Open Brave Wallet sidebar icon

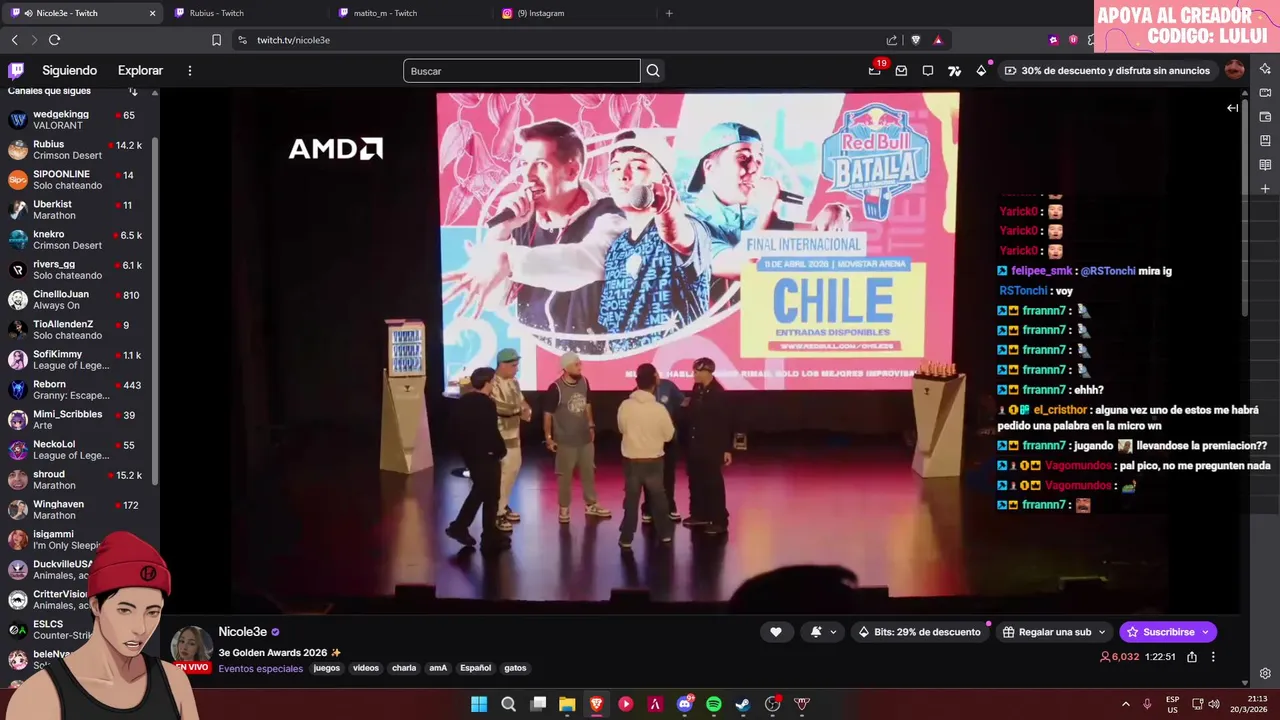click(1265, 117)
